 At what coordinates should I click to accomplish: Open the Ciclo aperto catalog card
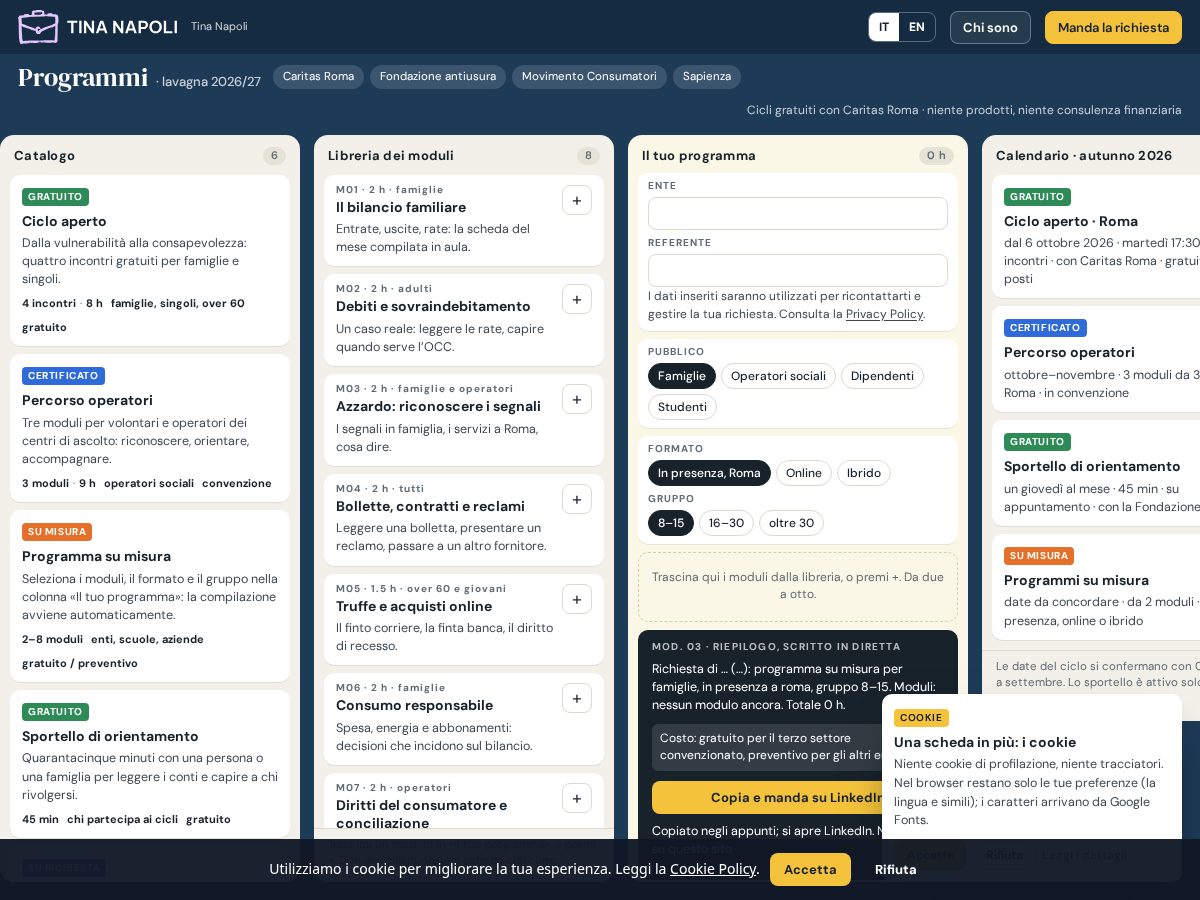click(150, 260)
